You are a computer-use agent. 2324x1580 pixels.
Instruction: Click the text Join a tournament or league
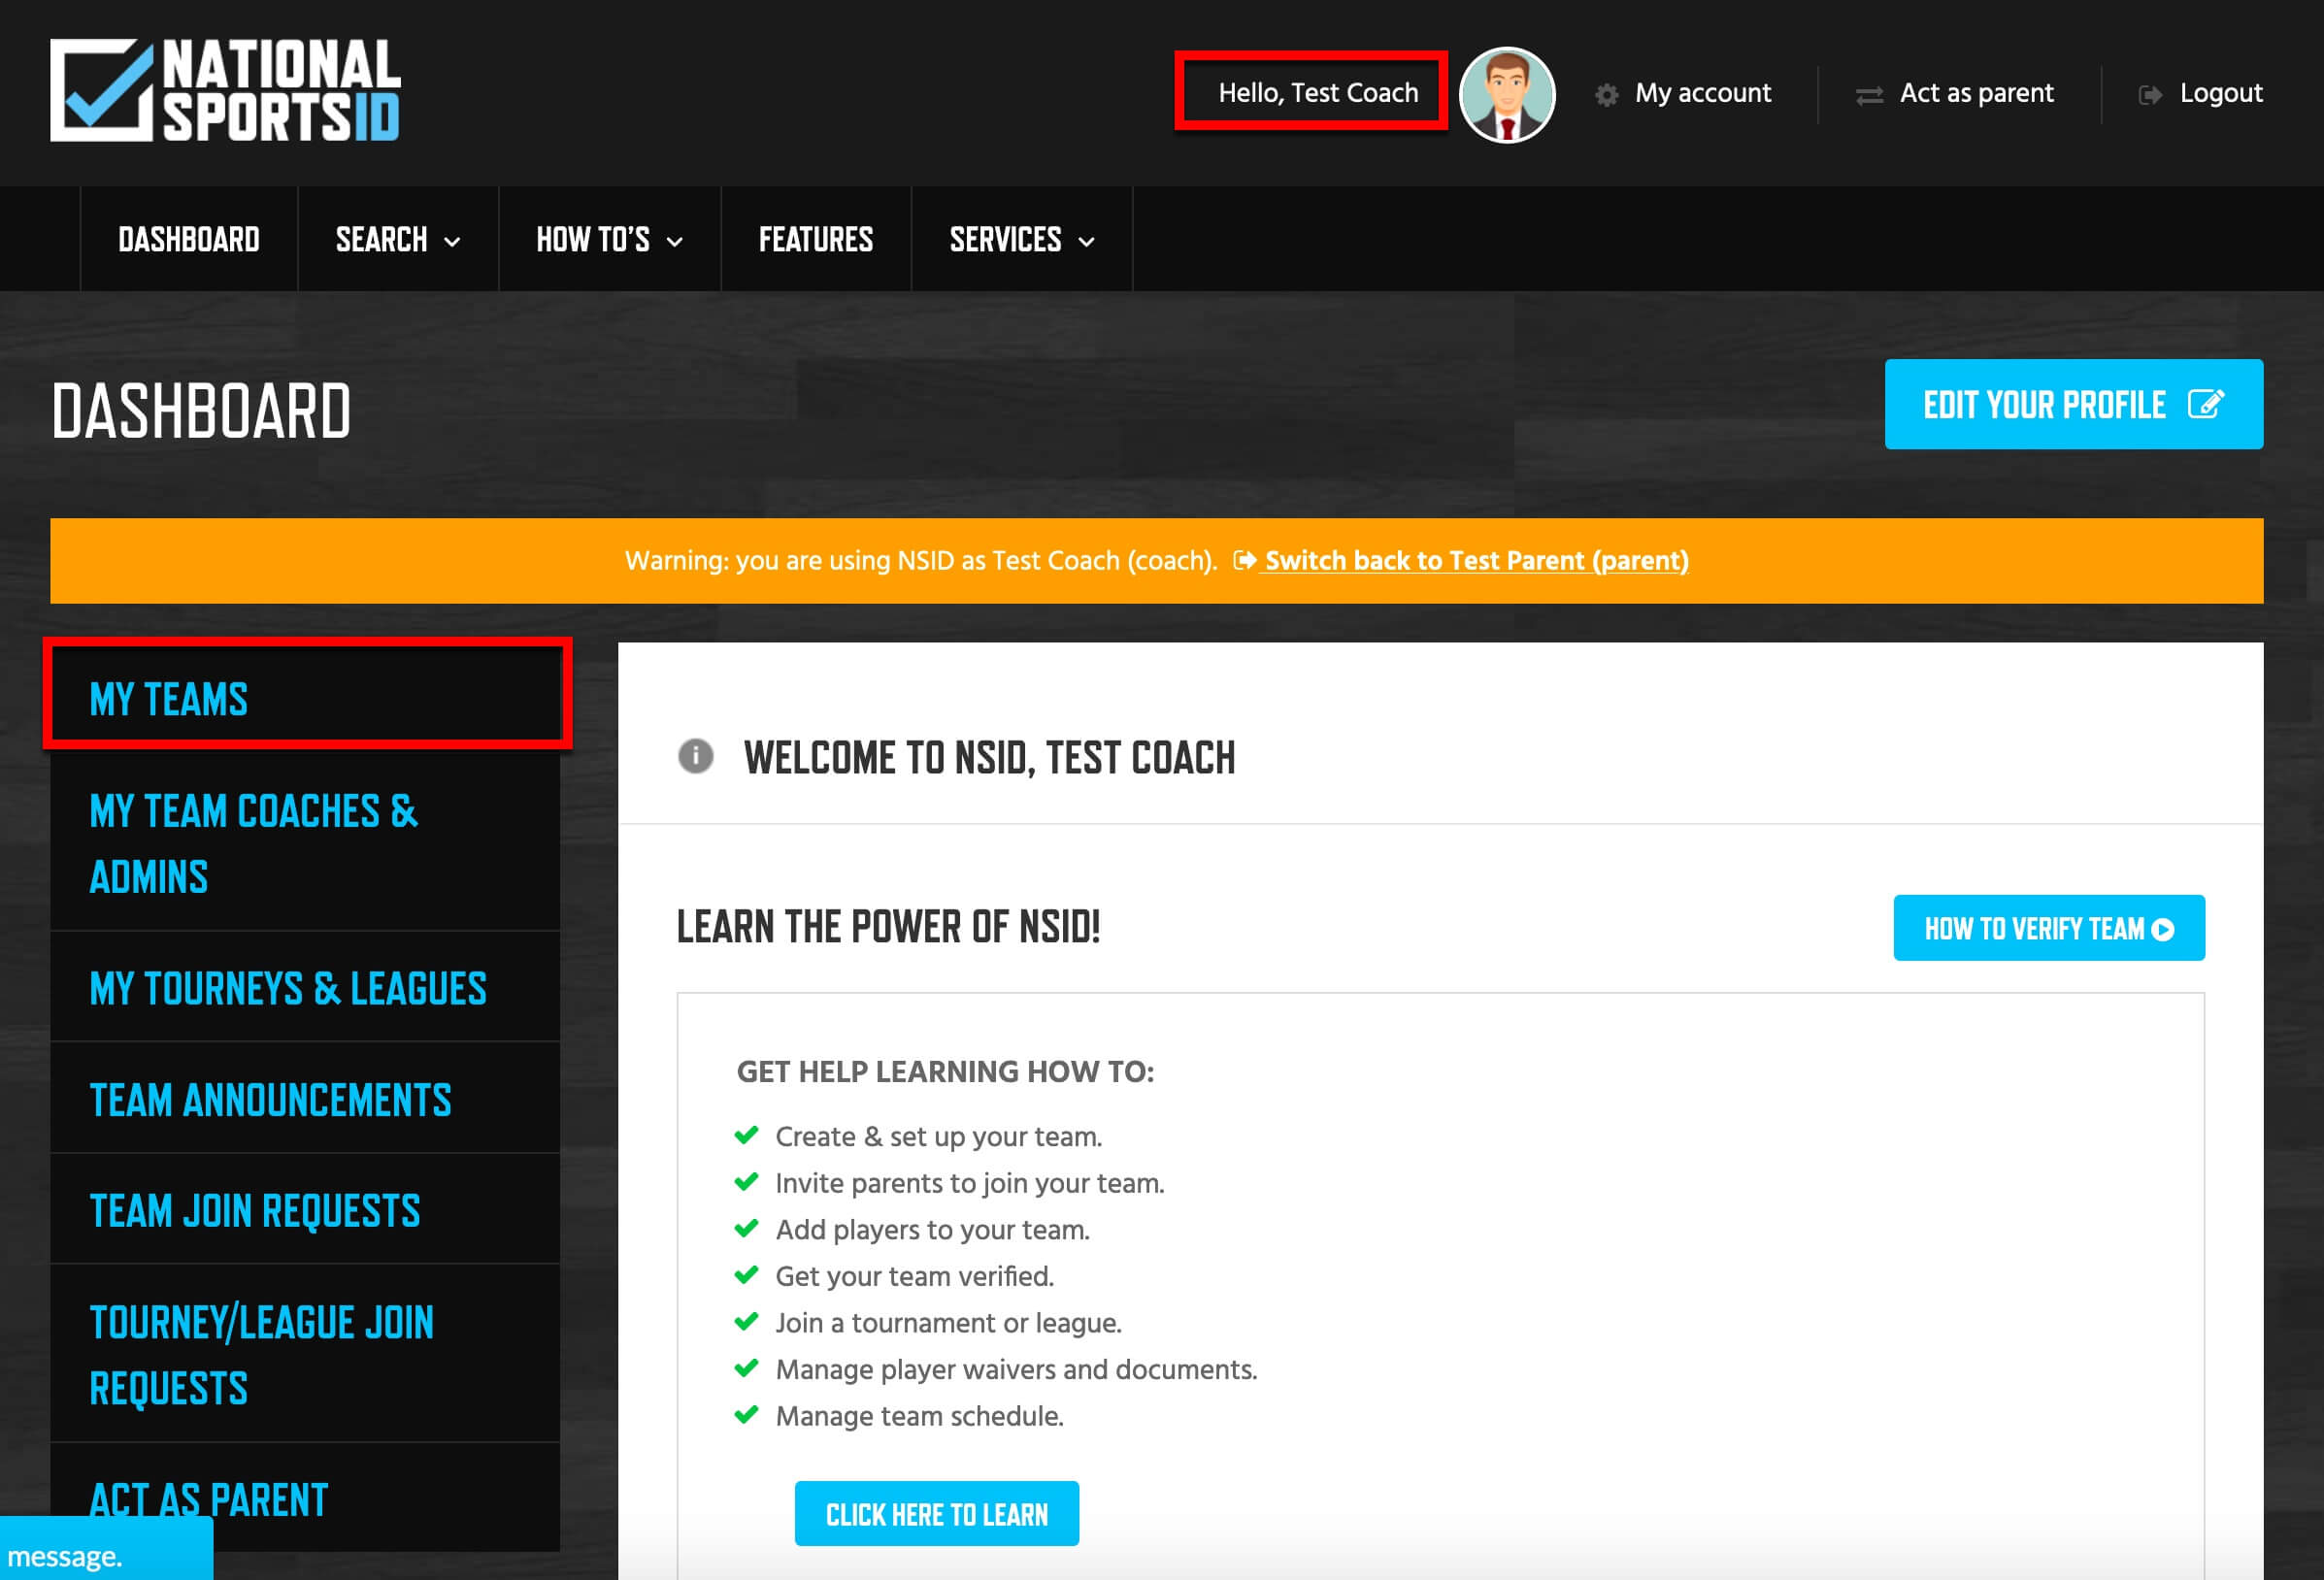point(949,1323)
